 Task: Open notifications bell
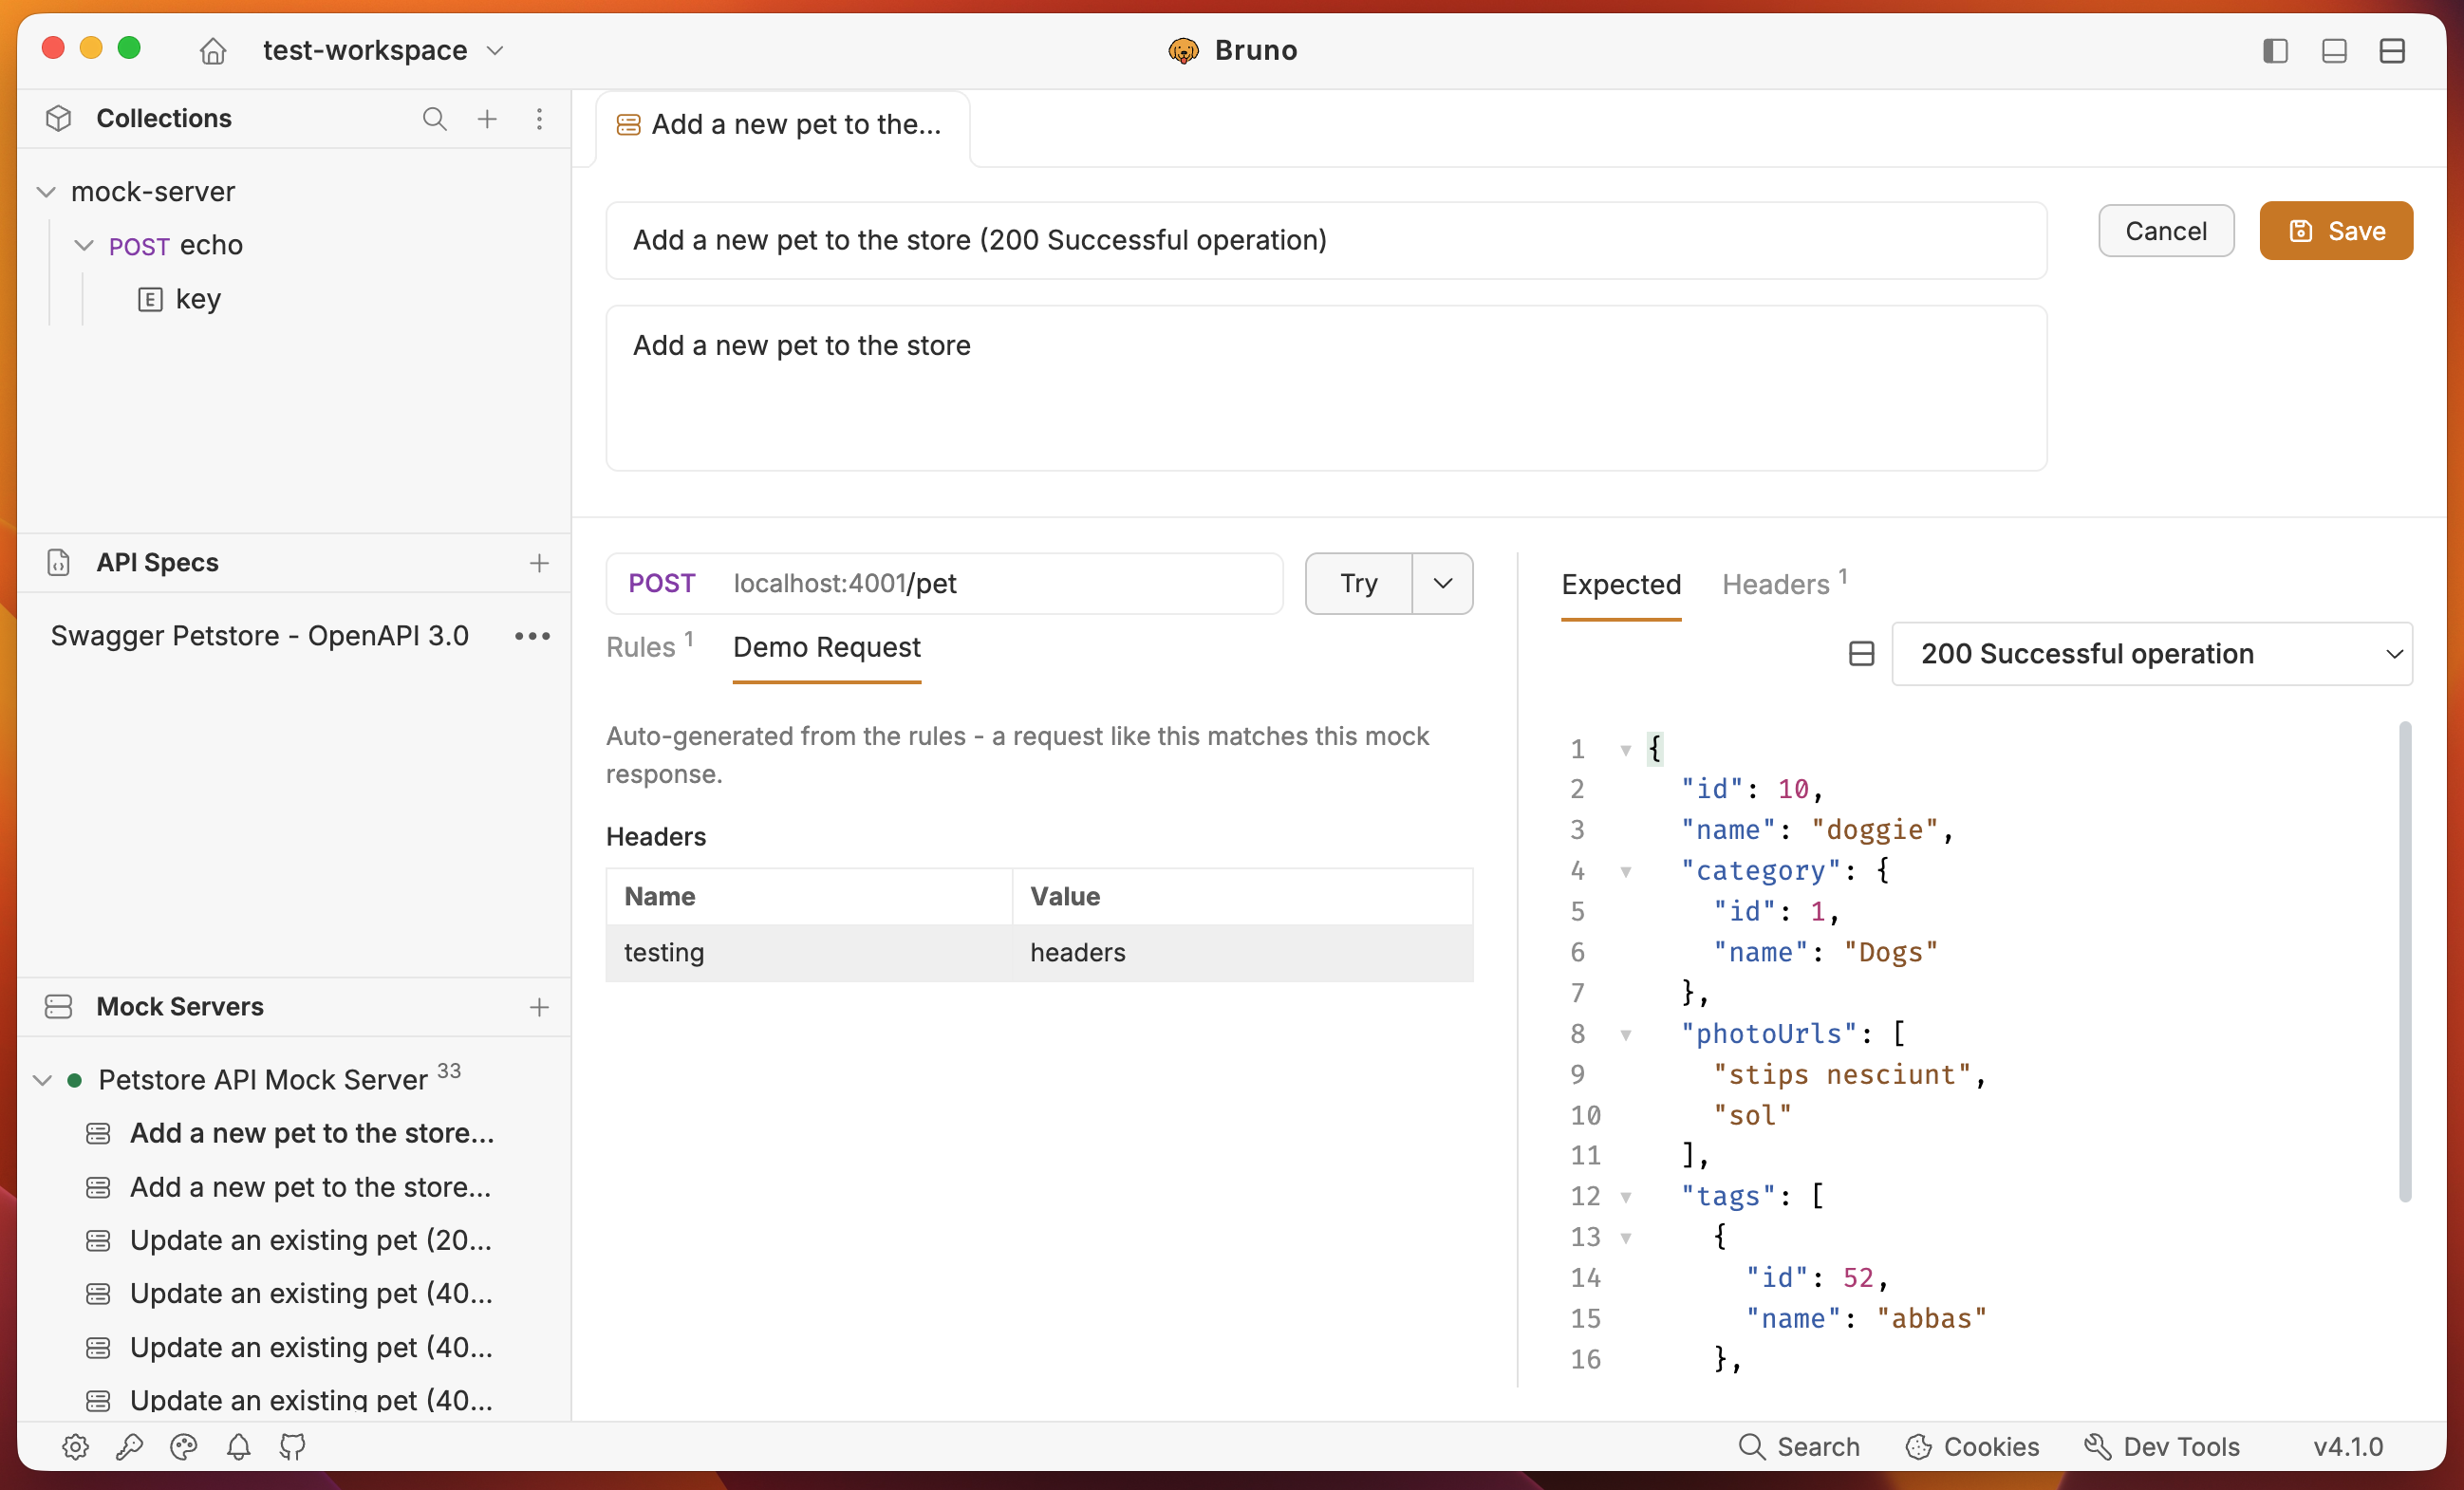[238, 1446]
